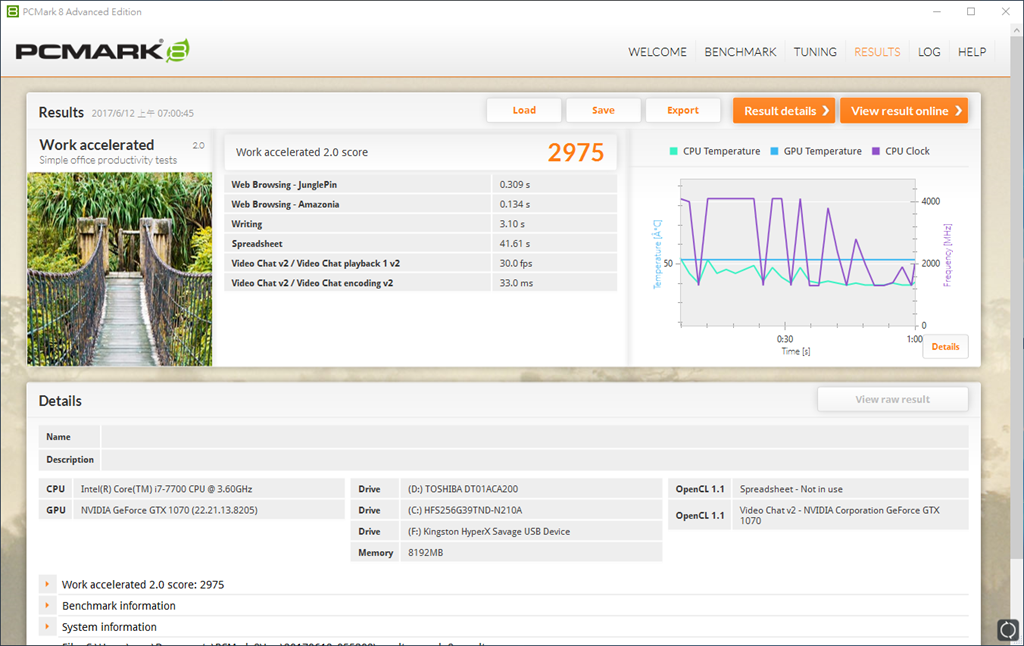Click the PCMark 8 title bar app icon
The image size is (1024, 646).
(x=12, y=12)
